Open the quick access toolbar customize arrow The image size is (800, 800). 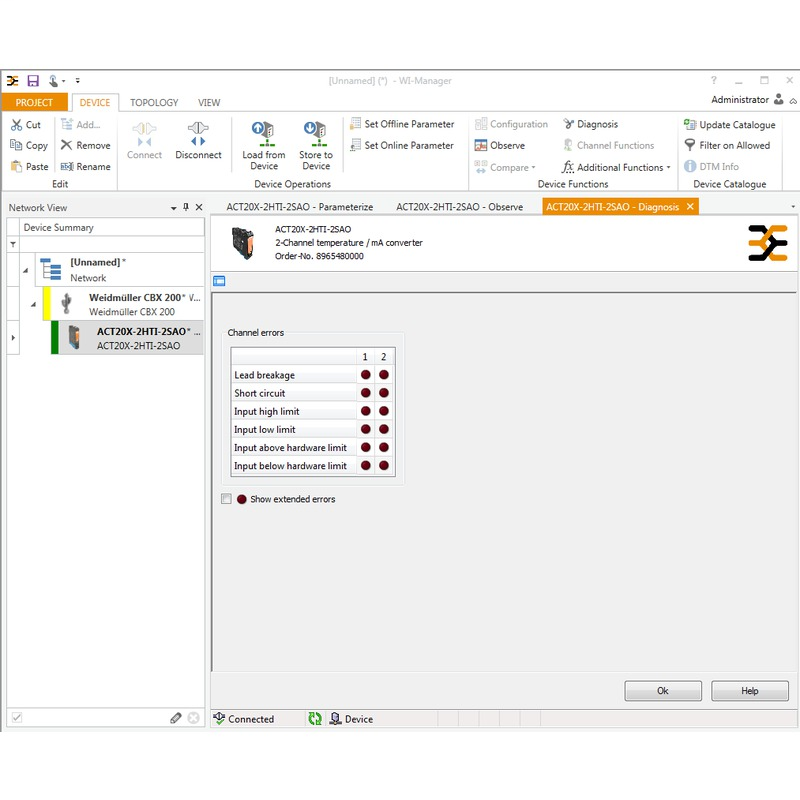pyautogui.click(x=78, y=81)
